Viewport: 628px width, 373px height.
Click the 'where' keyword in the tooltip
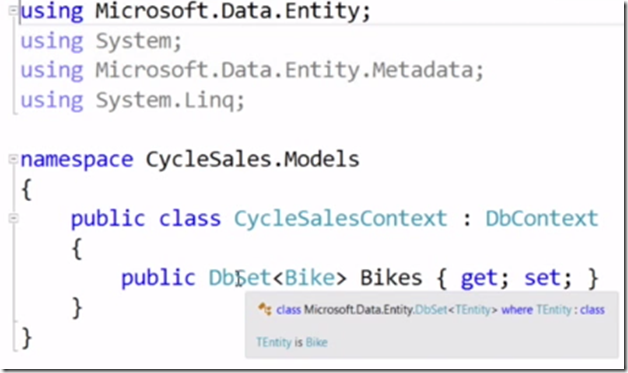coord(517,310)
